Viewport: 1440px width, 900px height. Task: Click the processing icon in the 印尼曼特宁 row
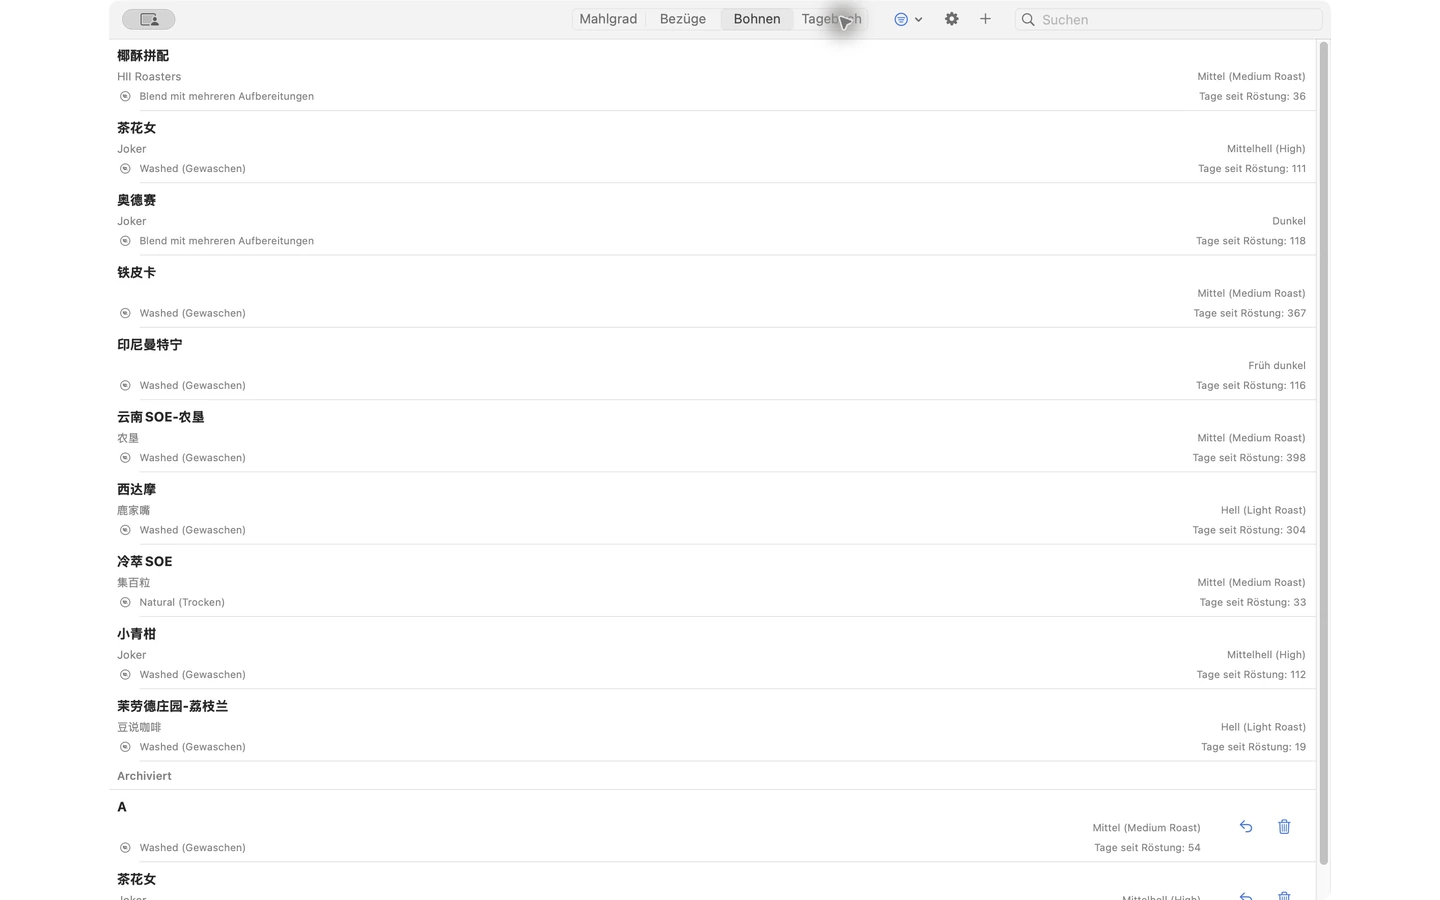[125, 386]
